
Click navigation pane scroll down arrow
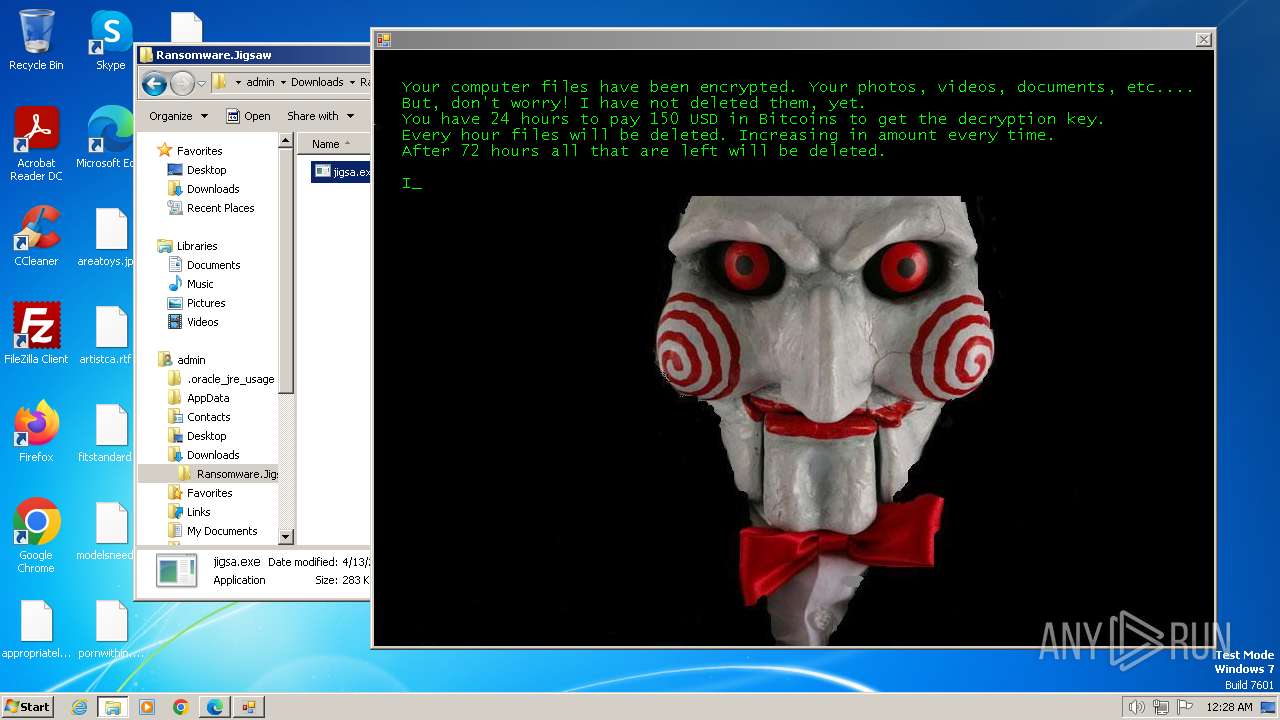pos(285,537)
